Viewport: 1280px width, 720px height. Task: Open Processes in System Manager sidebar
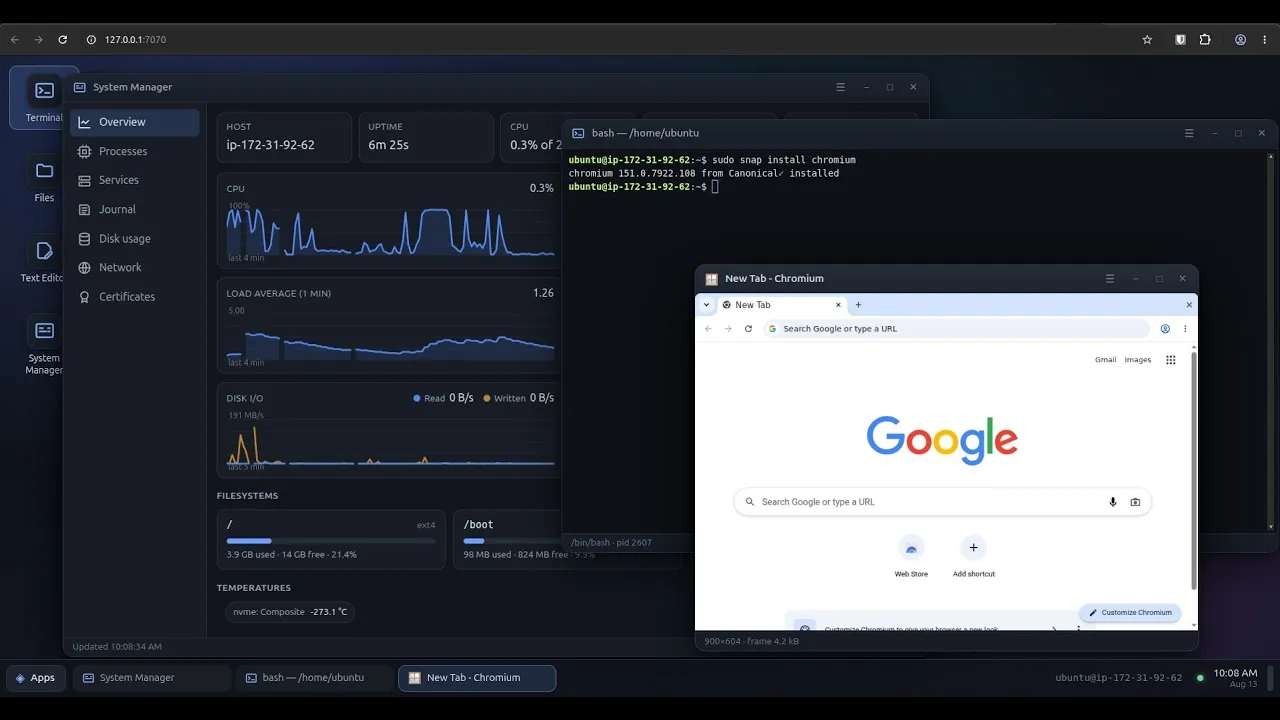click(x=135, y=151)
